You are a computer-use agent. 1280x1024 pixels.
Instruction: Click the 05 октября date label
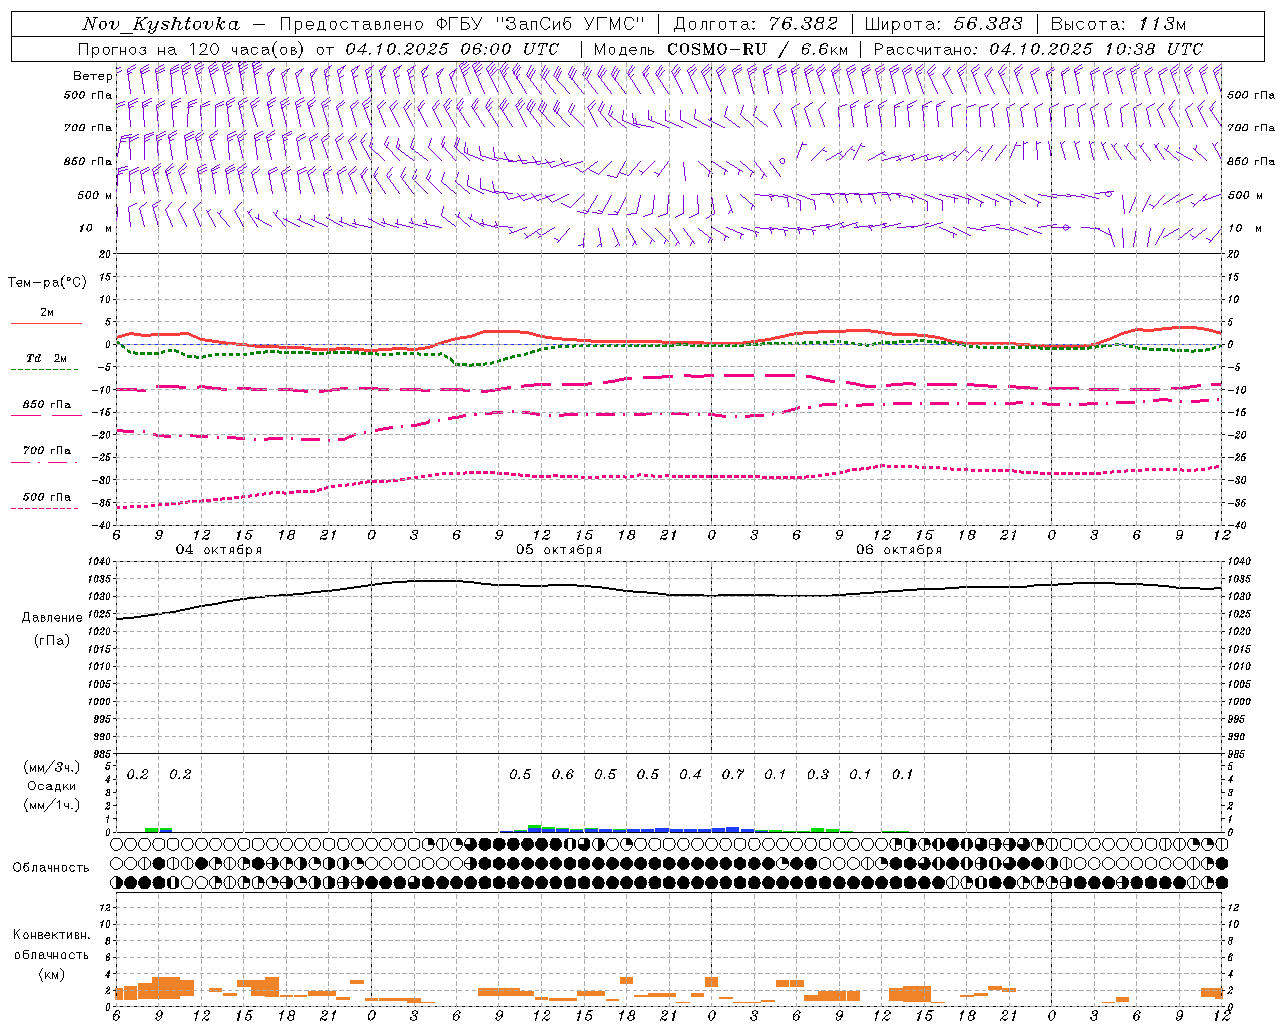tap(559, 550)
